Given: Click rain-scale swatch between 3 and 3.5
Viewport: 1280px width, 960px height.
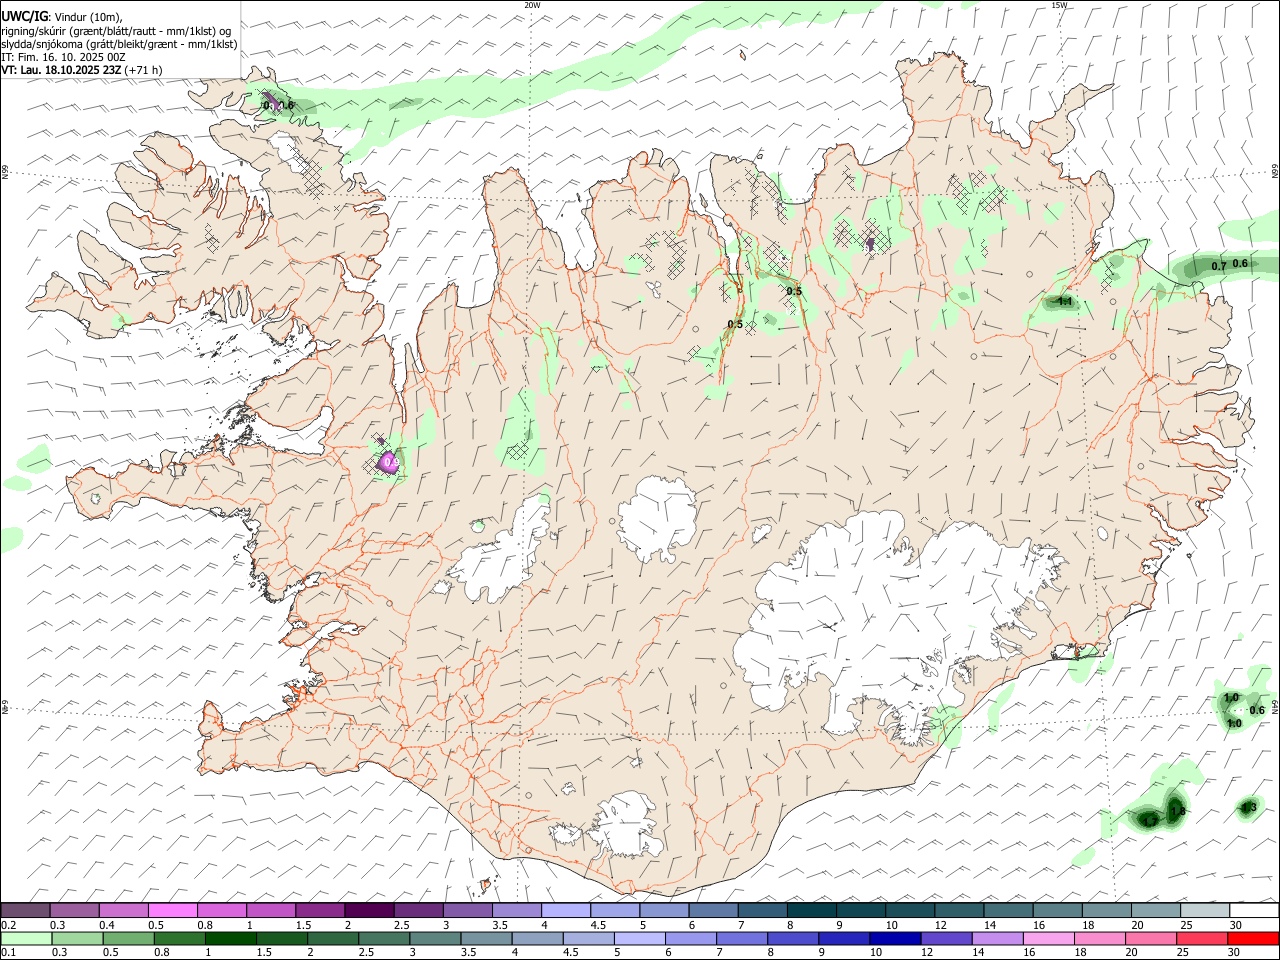Looking at the screenshot, I should tap(434, 938).
